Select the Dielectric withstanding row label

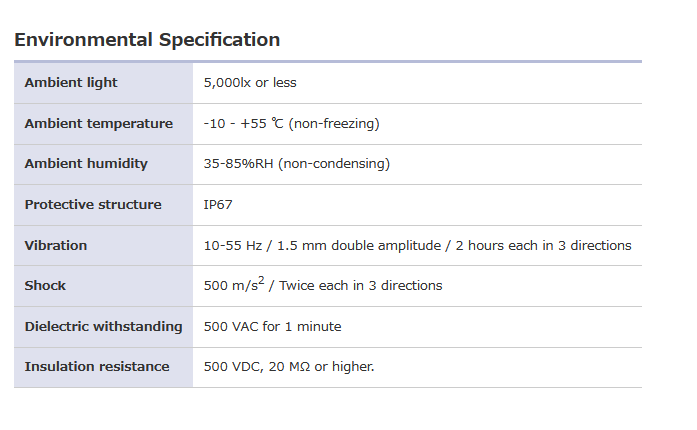103,327
